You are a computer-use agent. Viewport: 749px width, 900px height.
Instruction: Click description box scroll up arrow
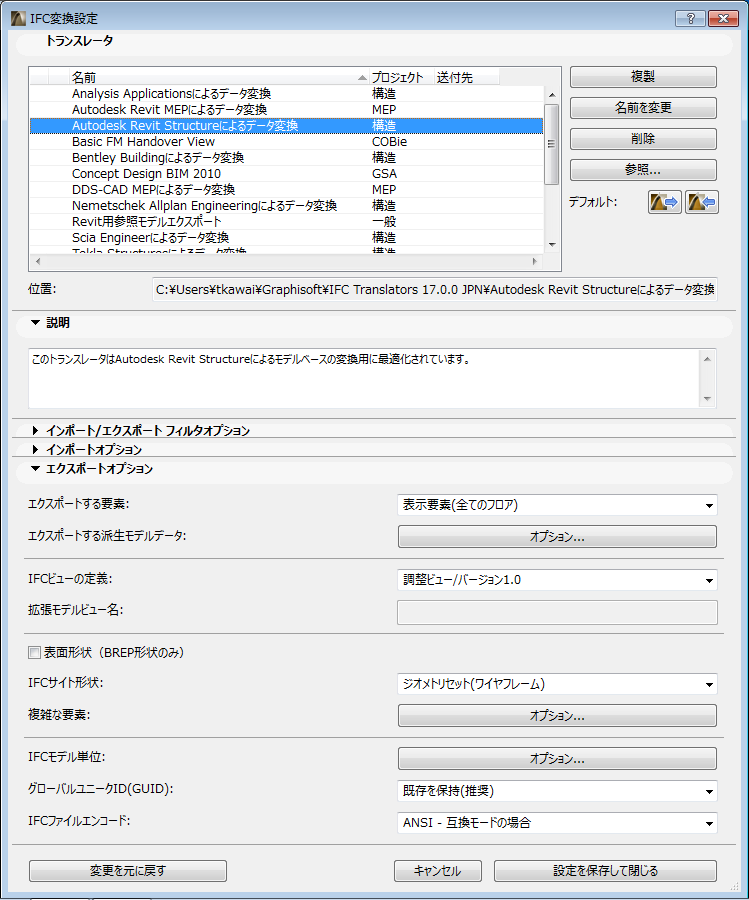coord(707,359)
